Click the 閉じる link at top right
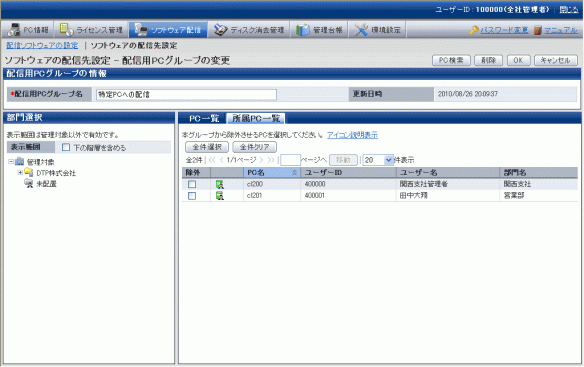The width and height of the screenshot is (584, 367). tap(568, 10)
